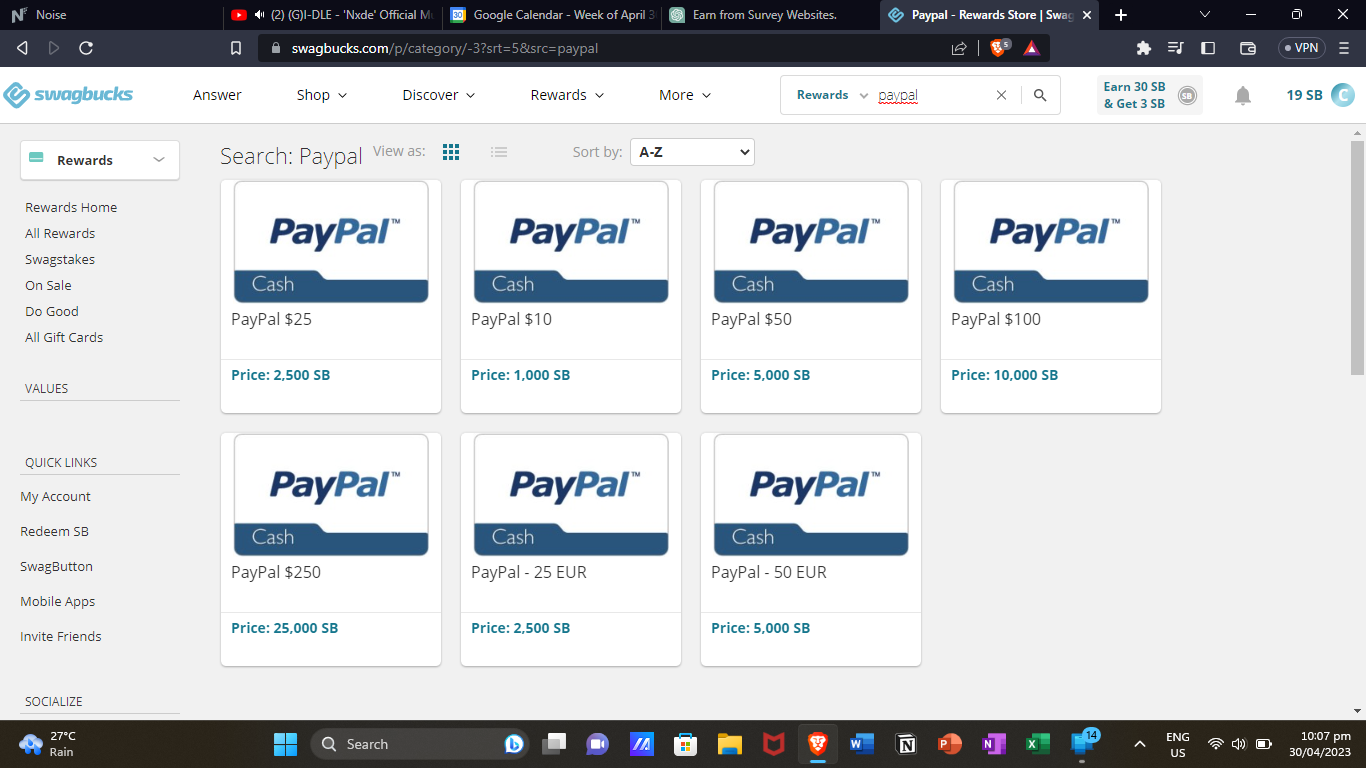Switch to list view of rewards
The height and width of the screenshot is (768, 1366).
coord(499,152)
